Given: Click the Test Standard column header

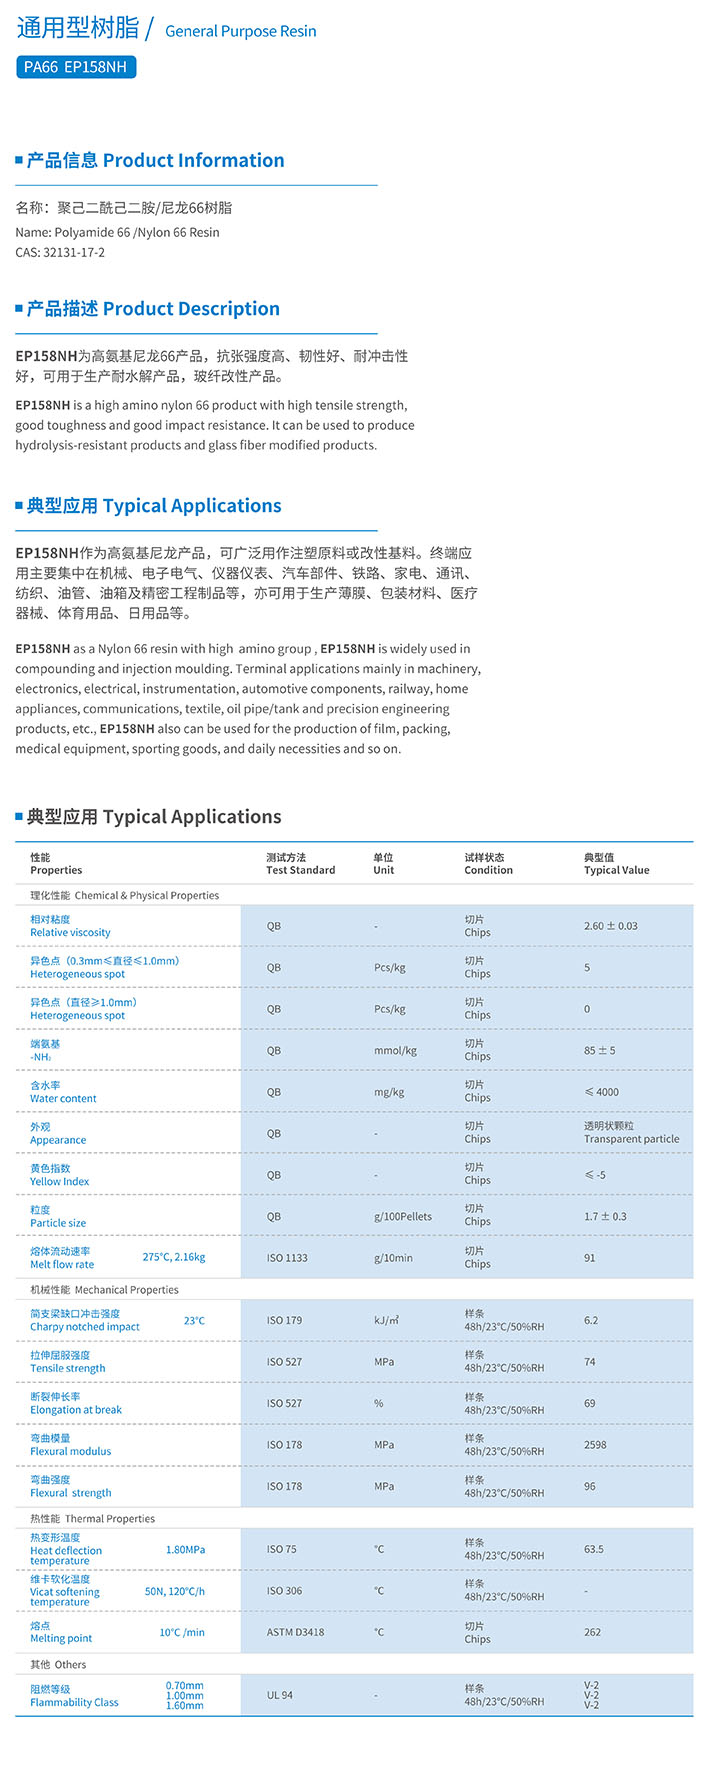Looking at the screenshot, I should tap(300, 870).
